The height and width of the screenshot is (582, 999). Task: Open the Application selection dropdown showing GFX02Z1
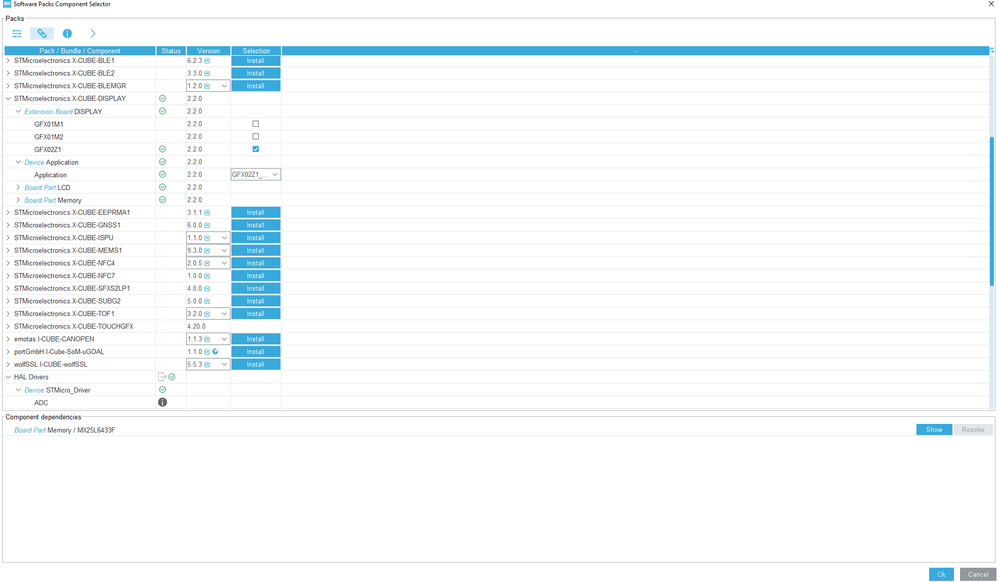[255, 175]
